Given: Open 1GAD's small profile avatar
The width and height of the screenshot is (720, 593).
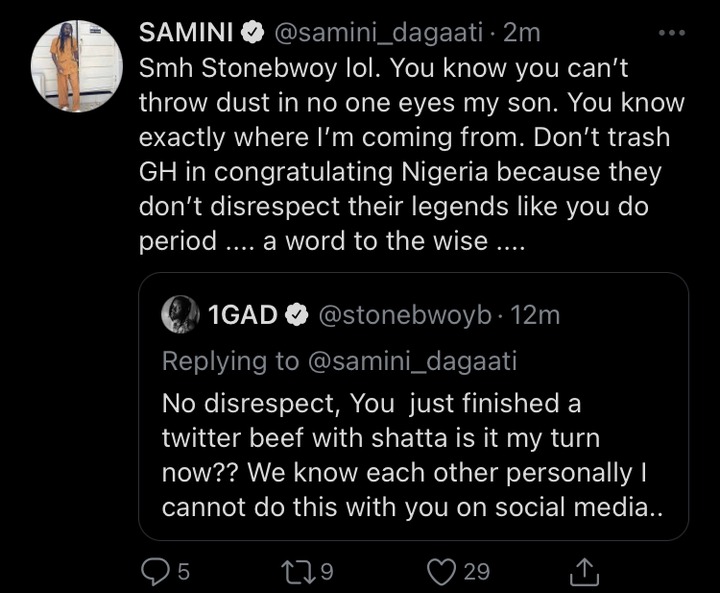Looking at the screenshot, I should click(180, 314).
